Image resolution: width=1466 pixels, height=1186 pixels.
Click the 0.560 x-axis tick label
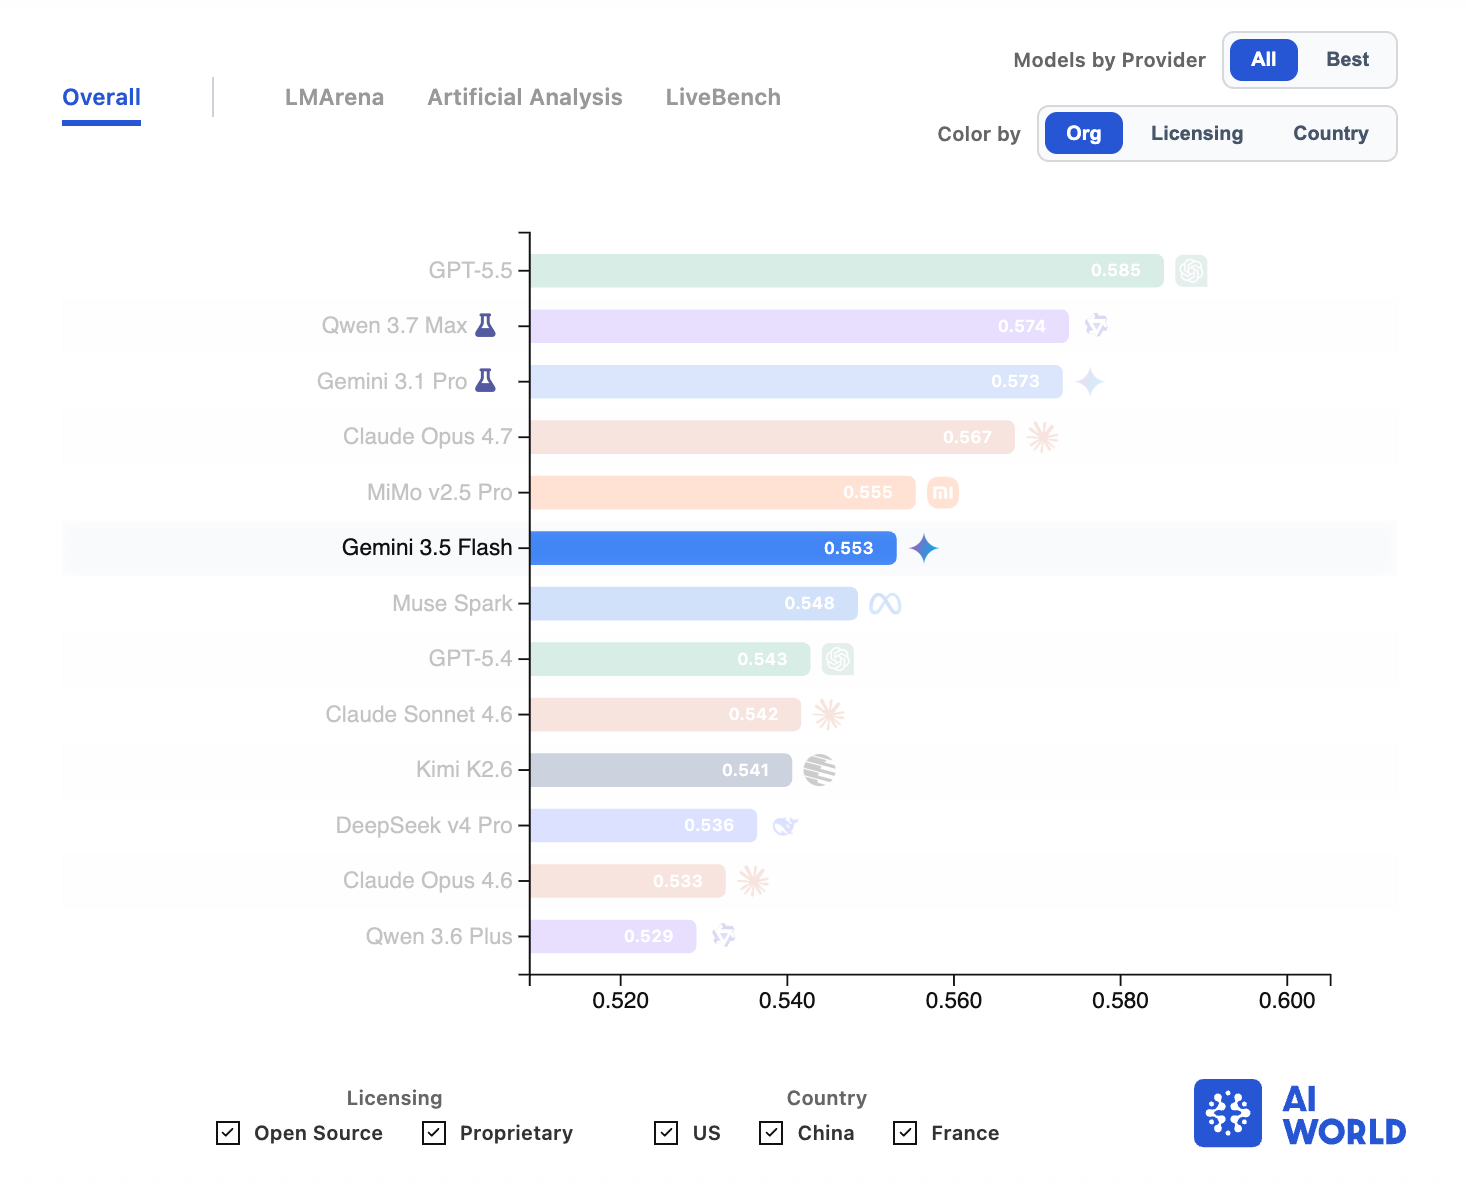click(954, 1001)
